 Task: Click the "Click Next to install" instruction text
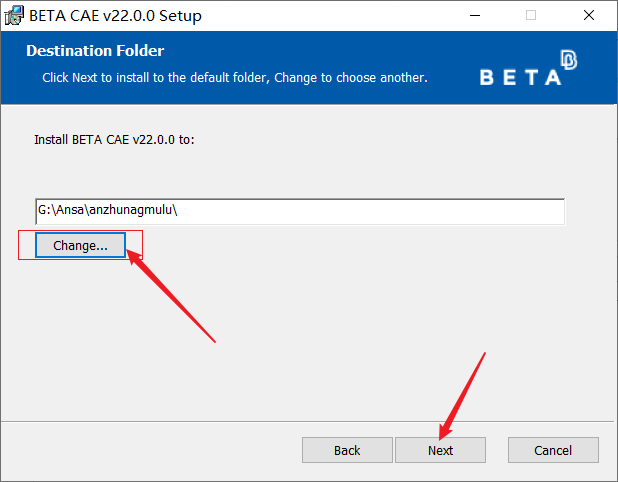tap(235, 77)
